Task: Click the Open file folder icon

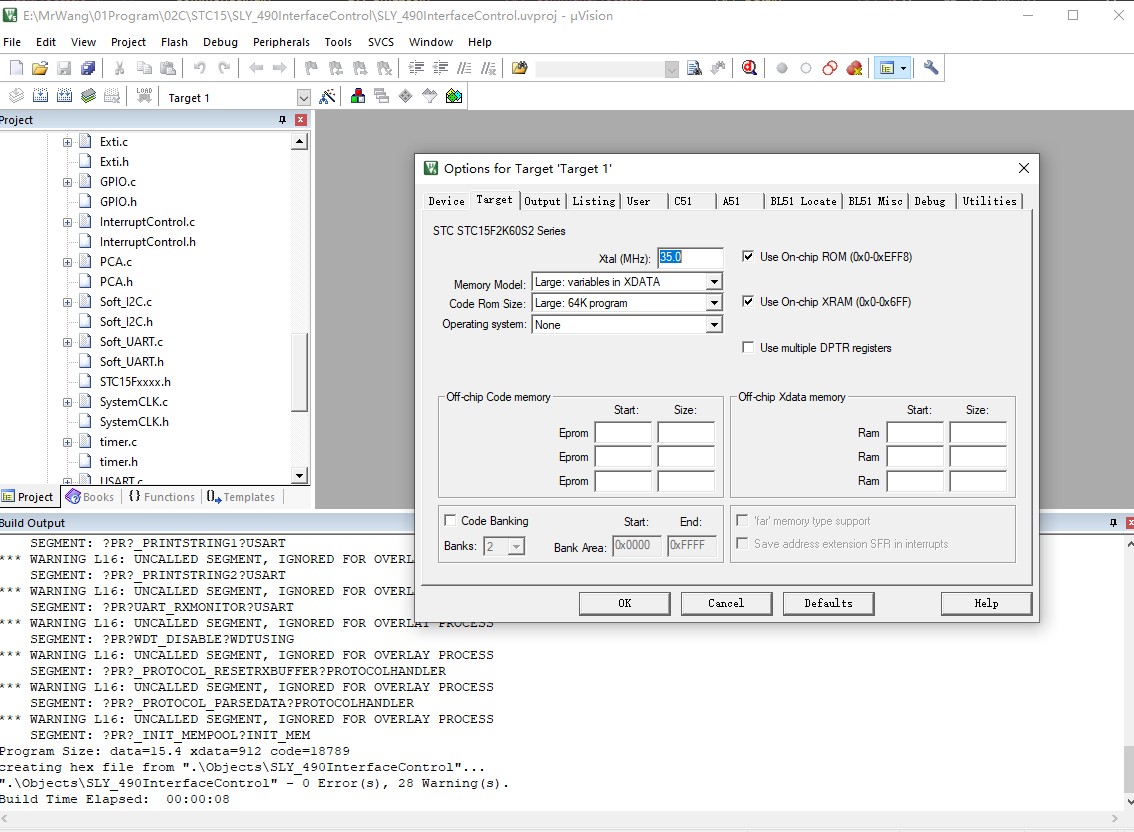Action: [40, 68]
